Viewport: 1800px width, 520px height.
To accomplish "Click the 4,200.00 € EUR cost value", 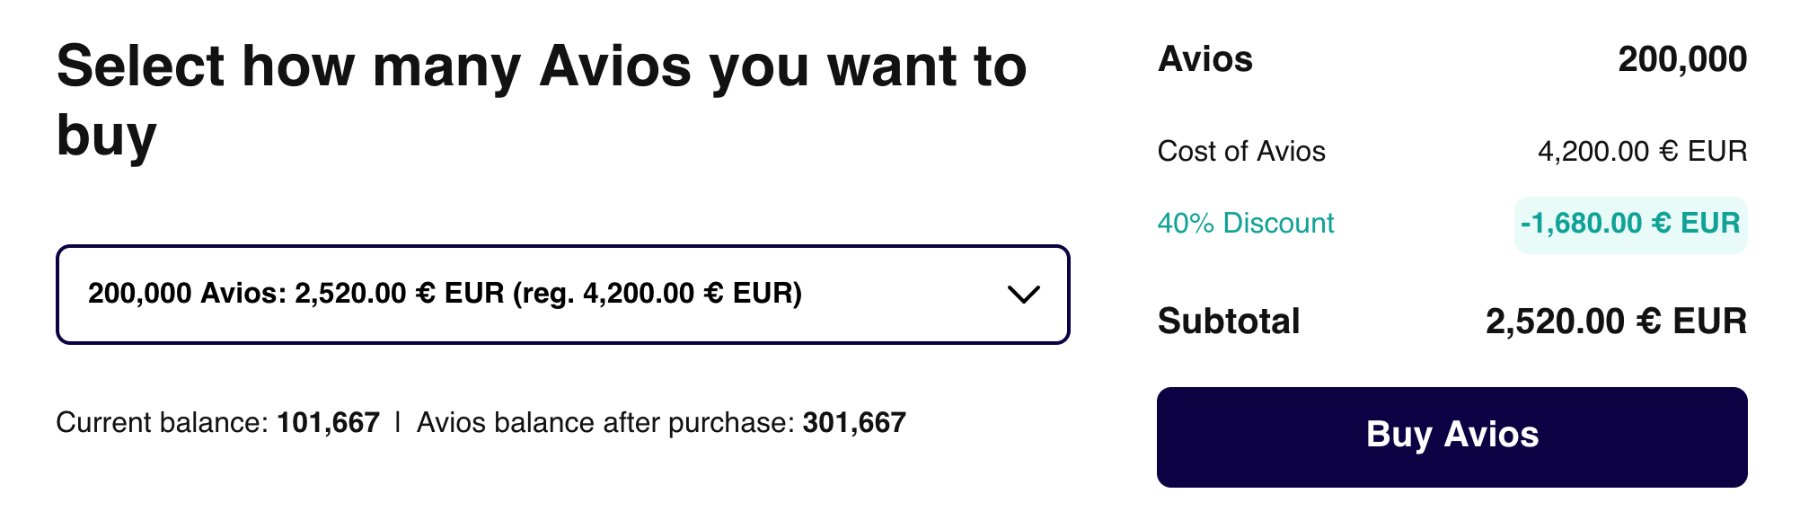I will click(1642, 151).
